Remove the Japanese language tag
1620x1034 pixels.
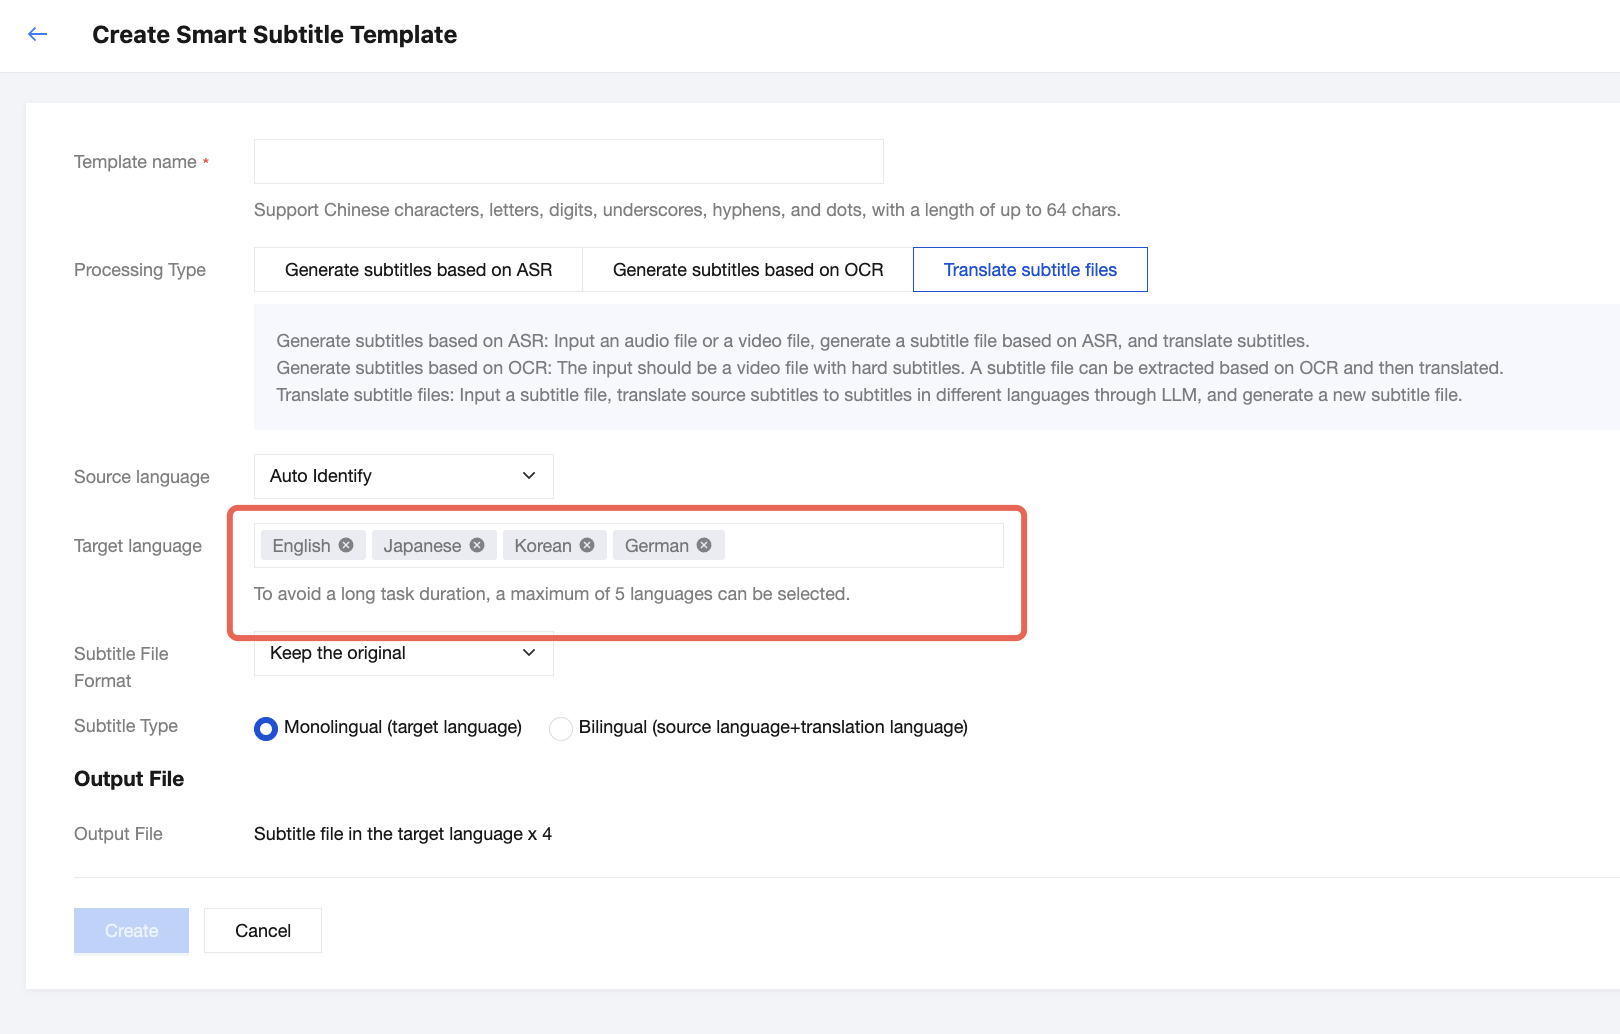pyautogui.click(x=477, y=545)
